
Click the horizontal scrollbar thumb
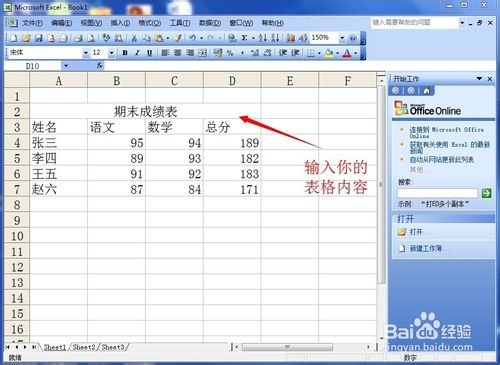click(287, 347)
